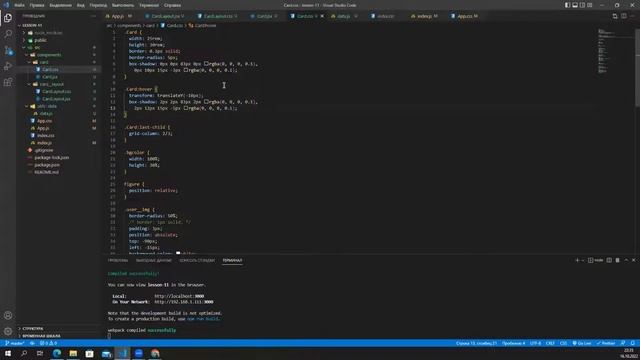
Task: Open the Вид menu
Action: [81, 5]
